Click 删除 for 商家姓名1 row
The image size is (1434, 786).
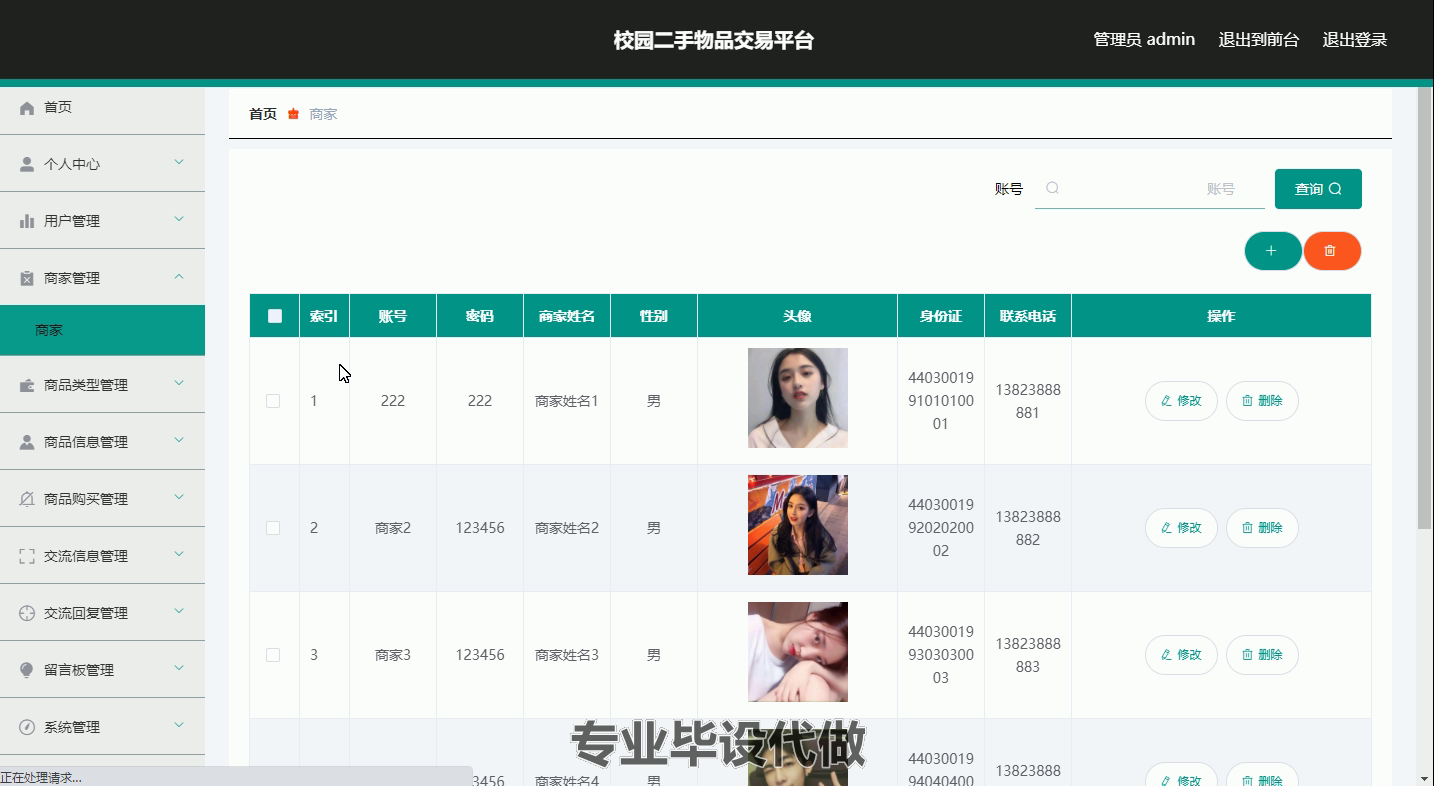click(1262, 401)
